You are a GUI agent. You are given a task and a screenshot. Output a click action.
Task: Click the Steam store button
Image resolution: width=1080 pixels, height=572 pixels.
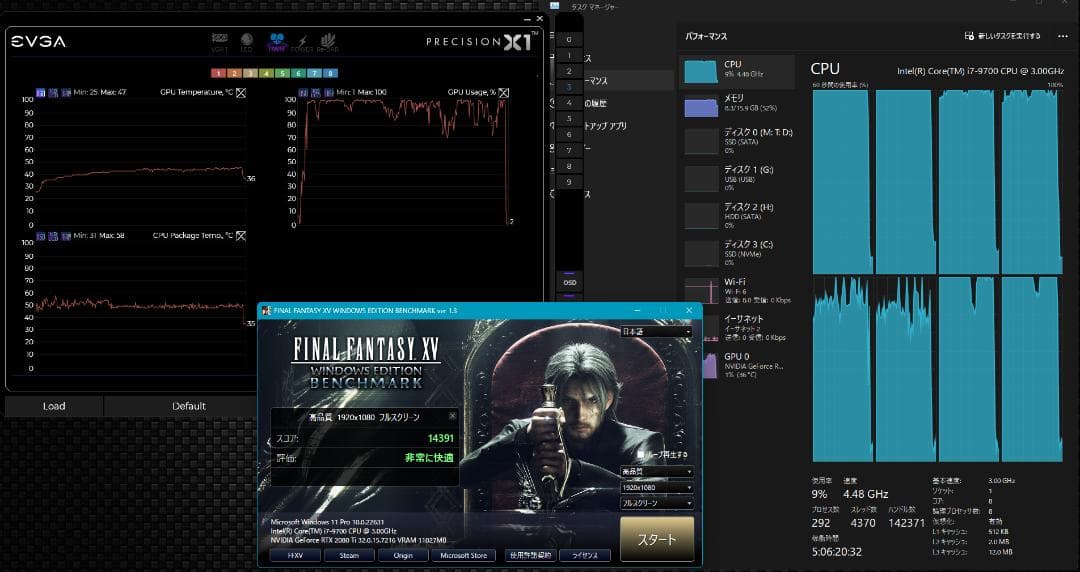349,555
